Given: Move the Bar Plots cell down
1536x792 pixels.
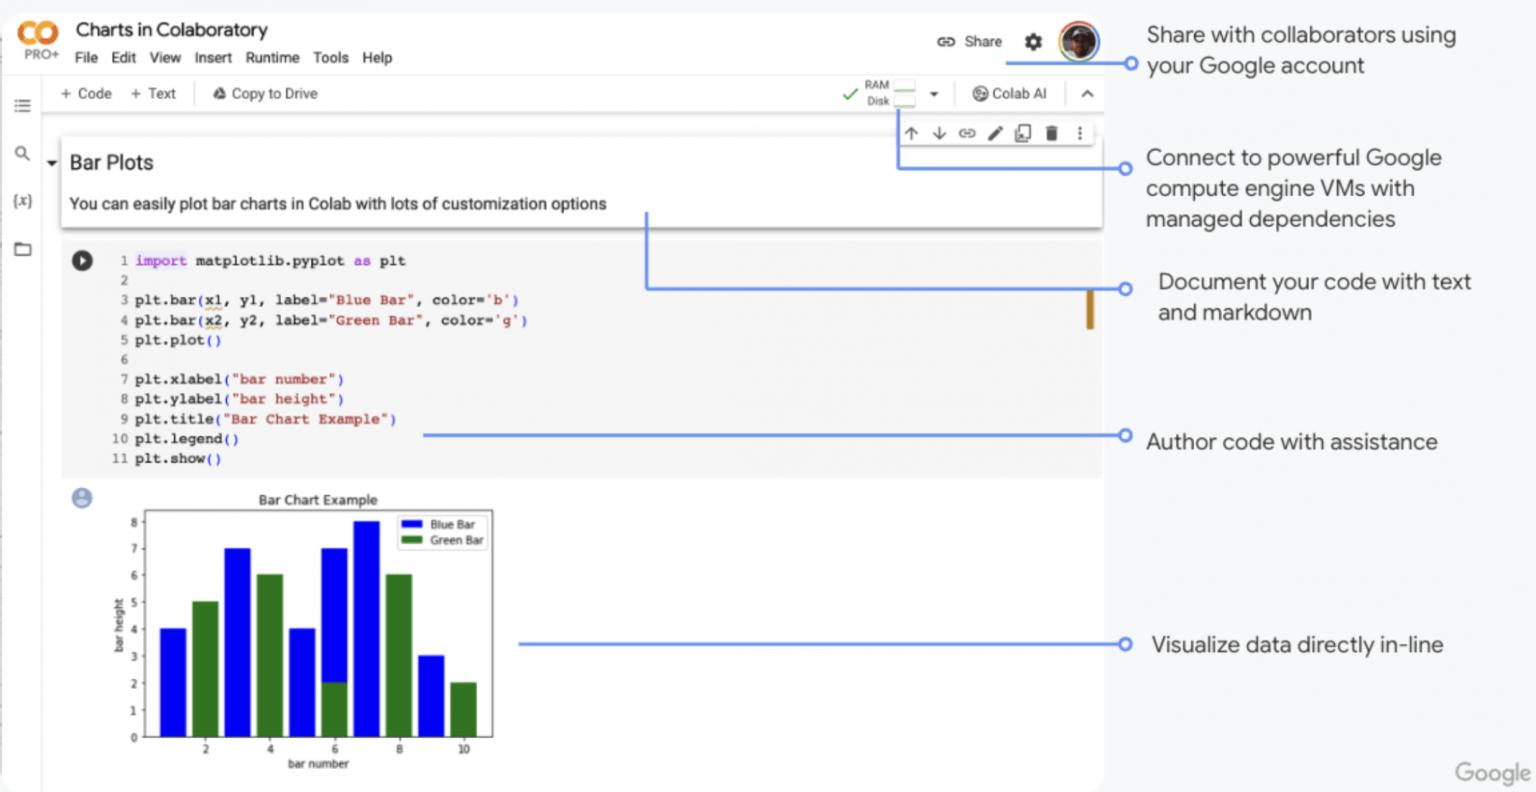Looking at the screenshot, I should [939, 133].
